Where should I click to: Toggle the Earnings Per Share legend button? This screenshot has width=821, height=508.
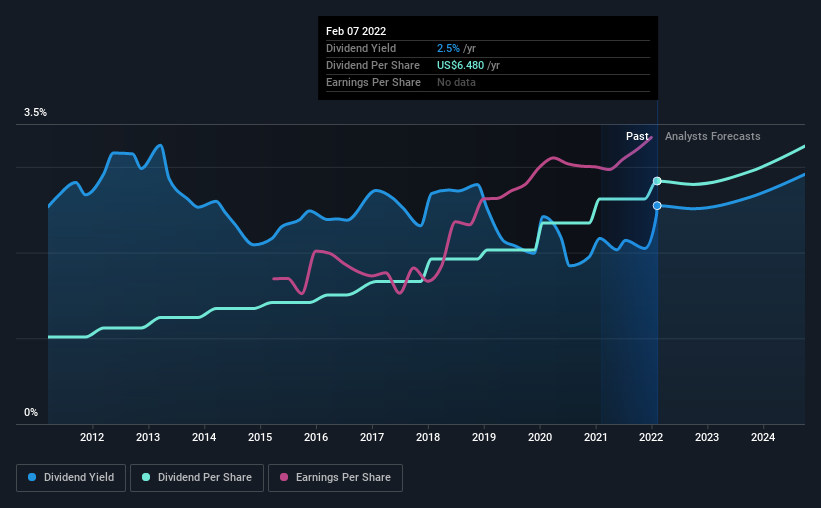click(335, 478)
